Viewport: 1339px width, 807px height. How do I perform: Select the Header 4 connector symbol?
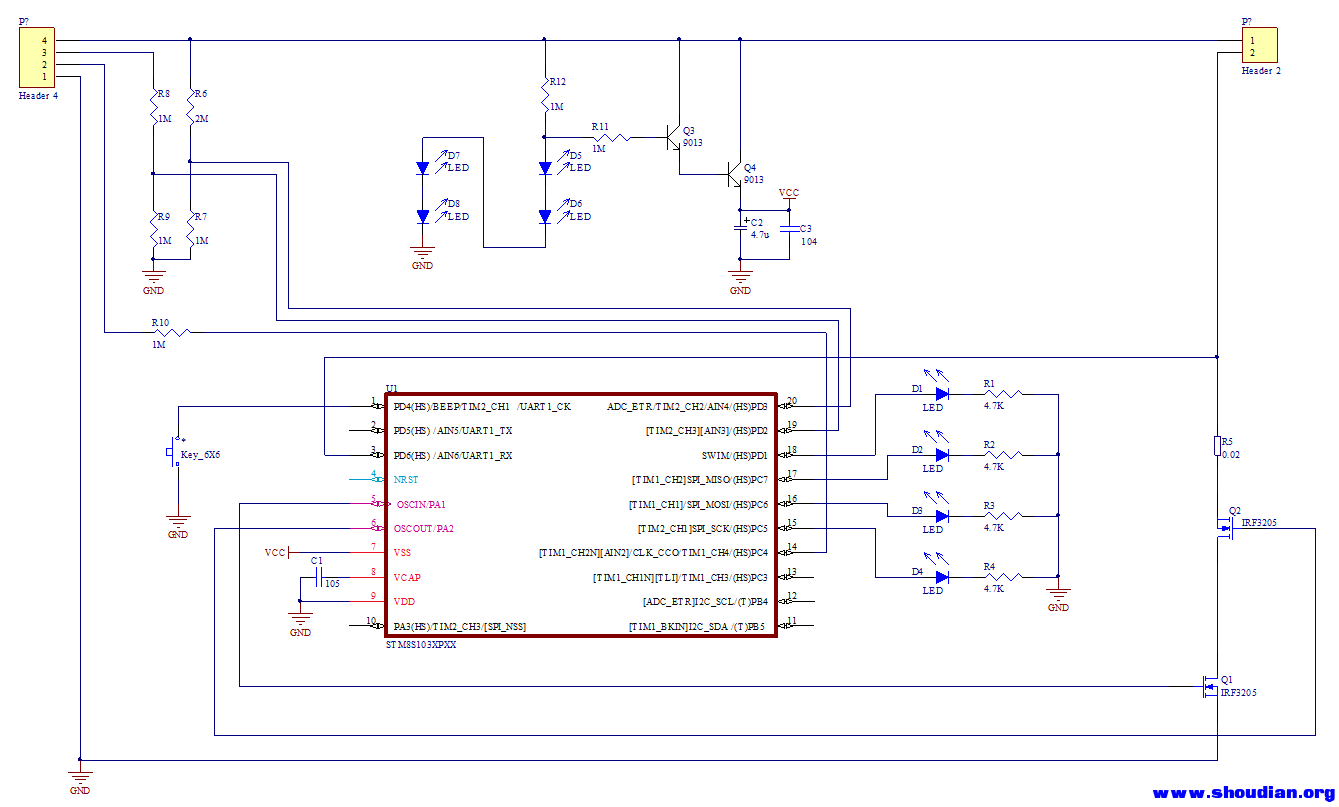coord(38,58)
